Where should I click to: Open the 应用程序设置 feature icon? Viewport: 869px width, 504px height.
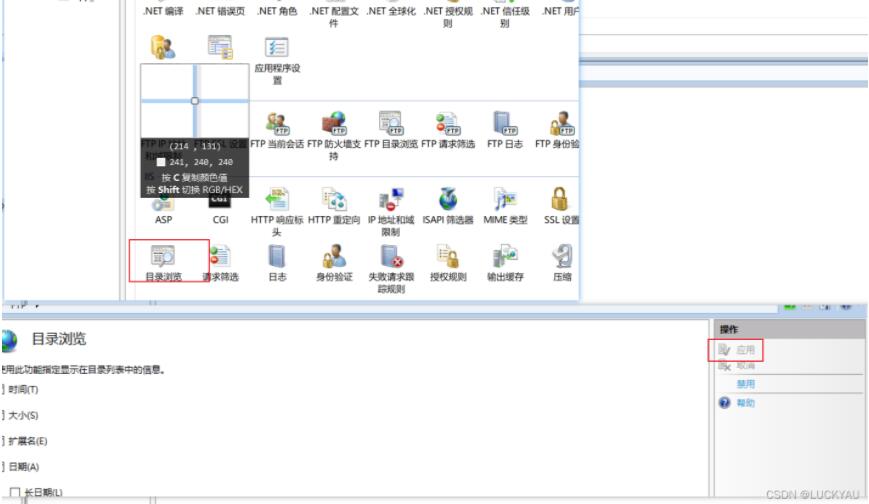click(277, 48)
